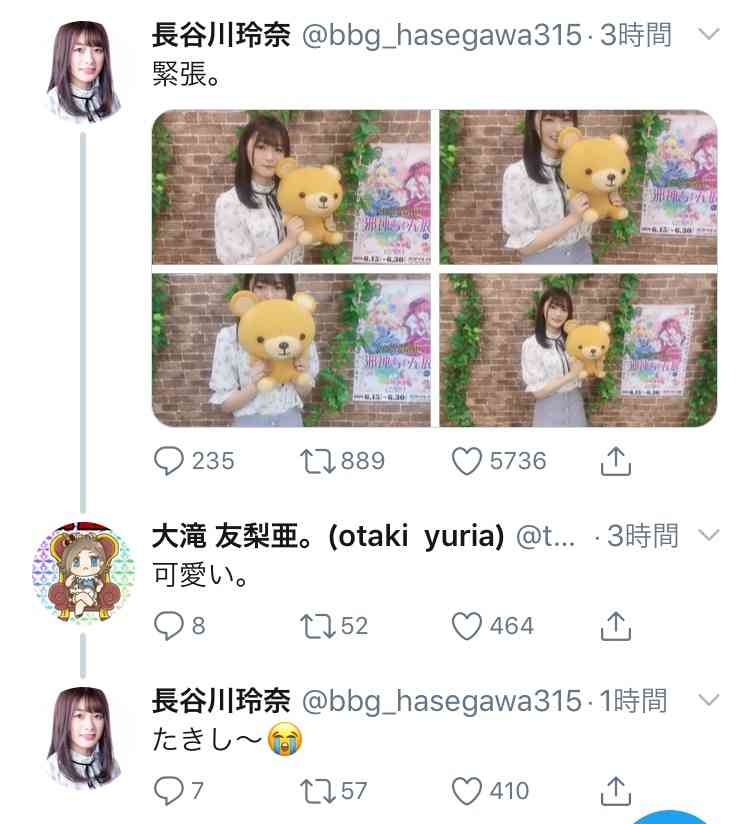Screen dimensions: 747x824
Task: Share the 可愛い。 tweet
Action: pos(616,626)
